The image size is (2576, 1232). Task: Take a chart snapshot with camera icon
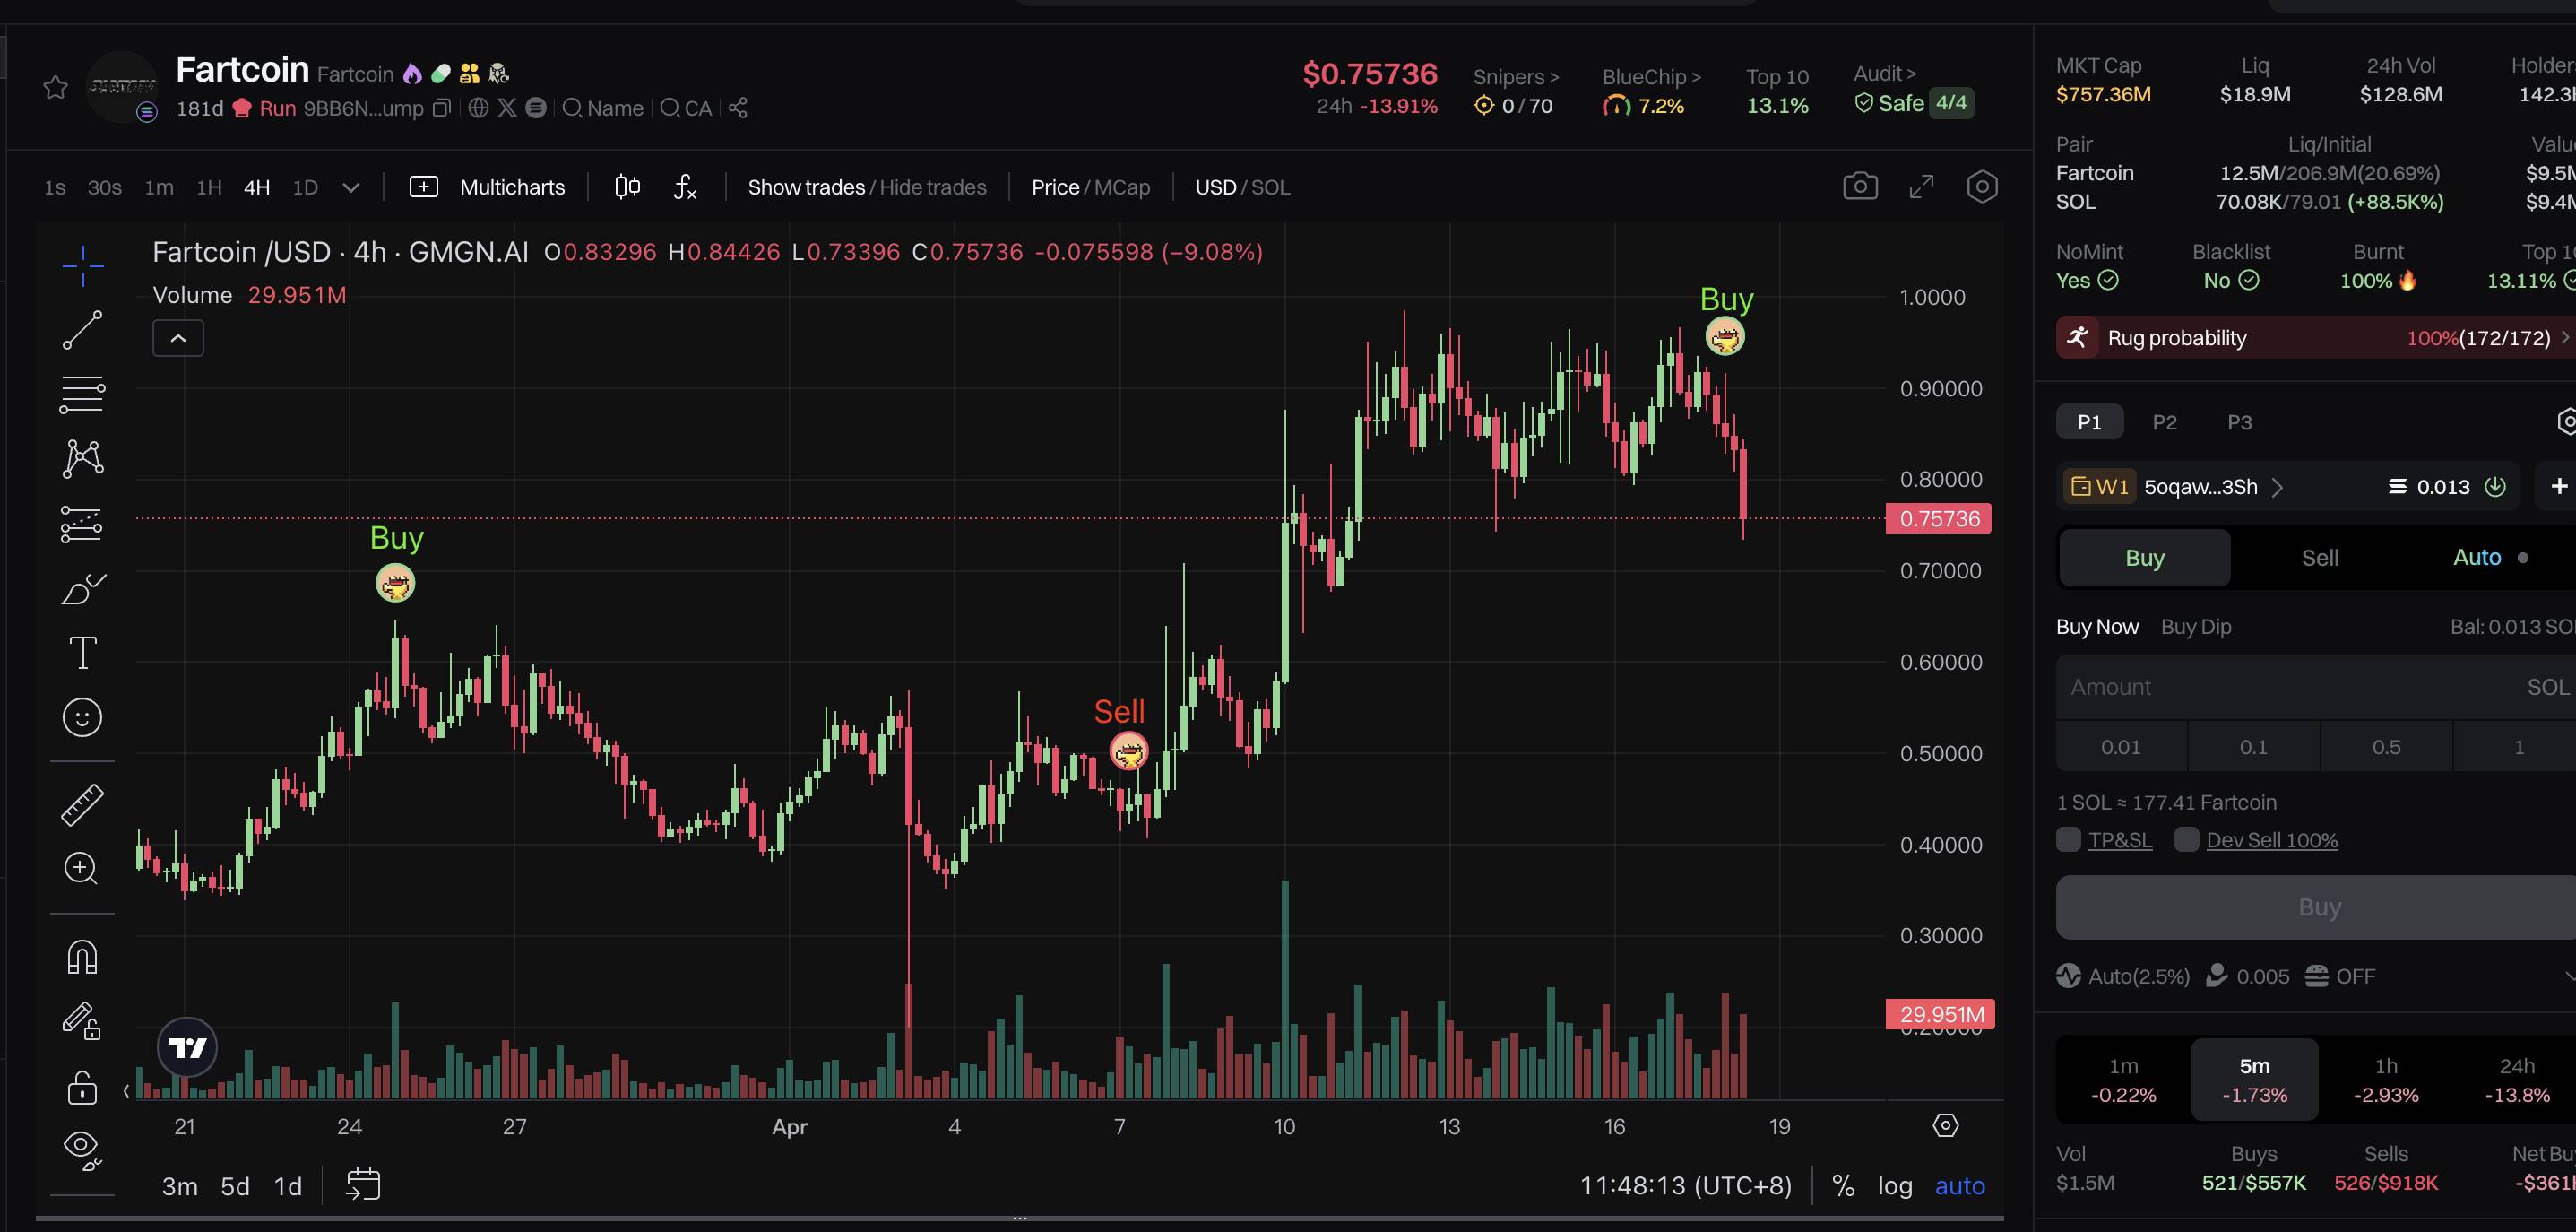pyautogui.click(x=1860, y=187)
